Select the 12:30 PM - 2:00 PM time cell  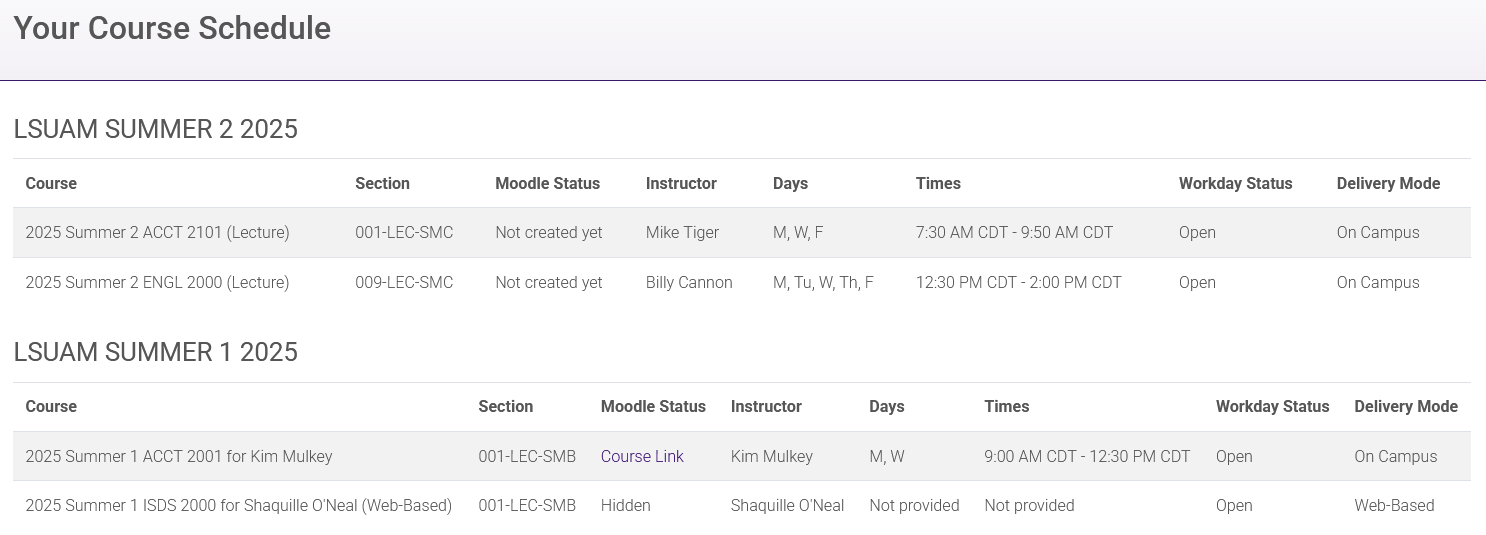[x=1018, y=283]
